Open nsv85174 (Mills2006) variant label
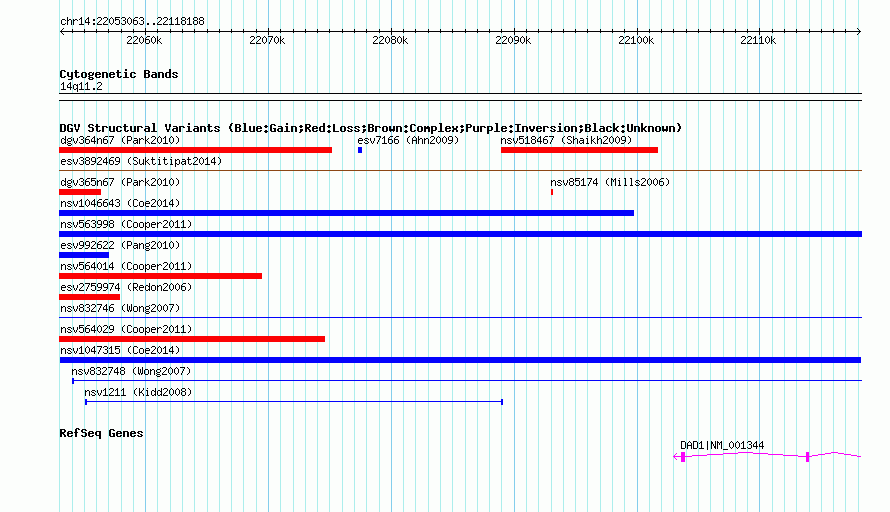The width and height of the screenshot is (890, 512). (x=610, y=182)
